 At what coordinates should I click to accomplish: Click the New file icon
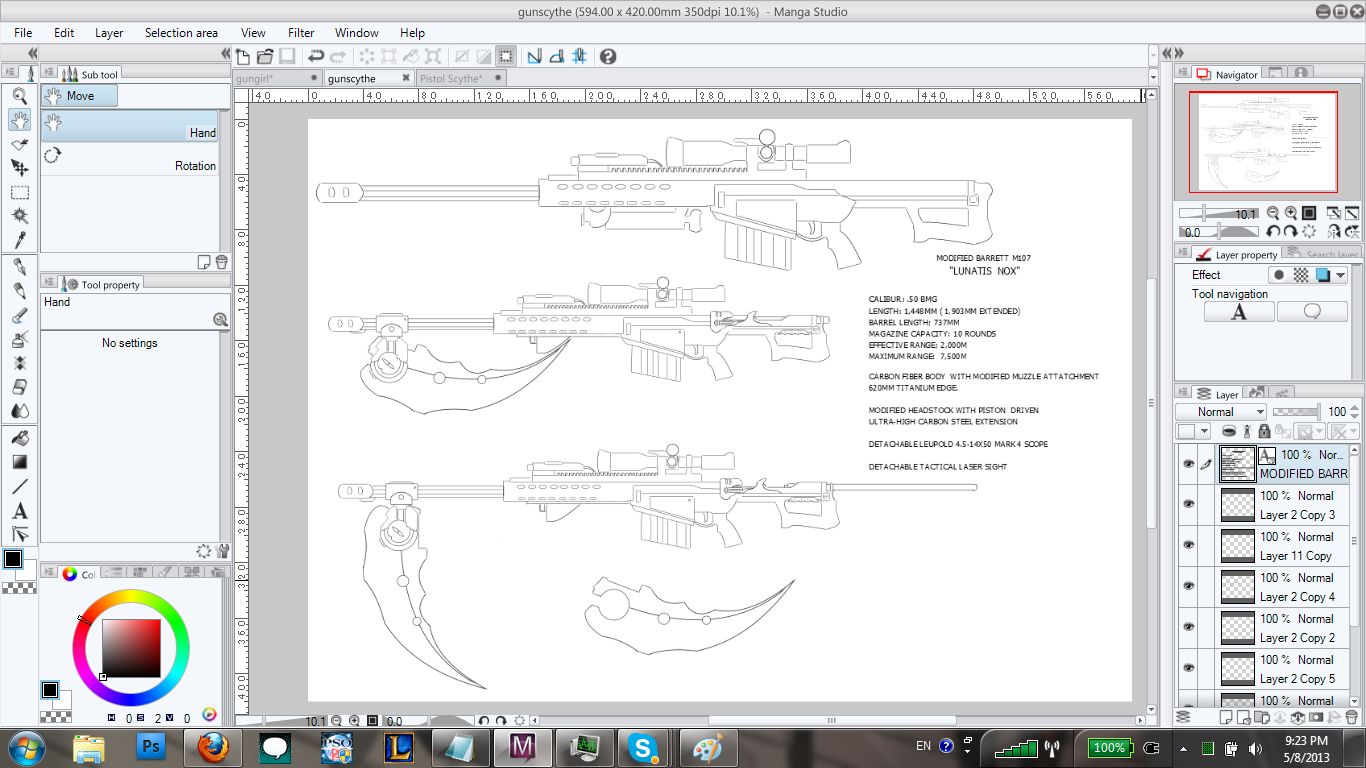pyautogui.click(x=243, y=57)
